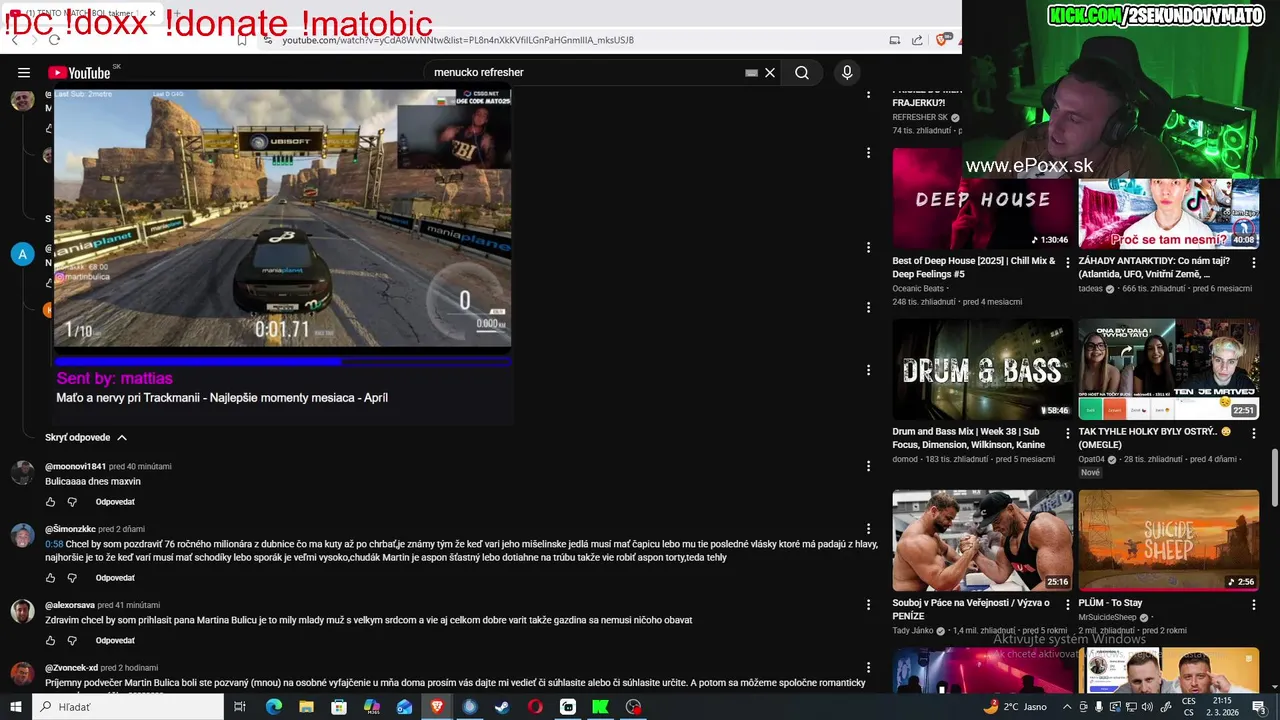Open weather widget showing 2°C Jasno
Image resolution: width=1280 pixels, height=720 pixels.
click(1014, 707)
